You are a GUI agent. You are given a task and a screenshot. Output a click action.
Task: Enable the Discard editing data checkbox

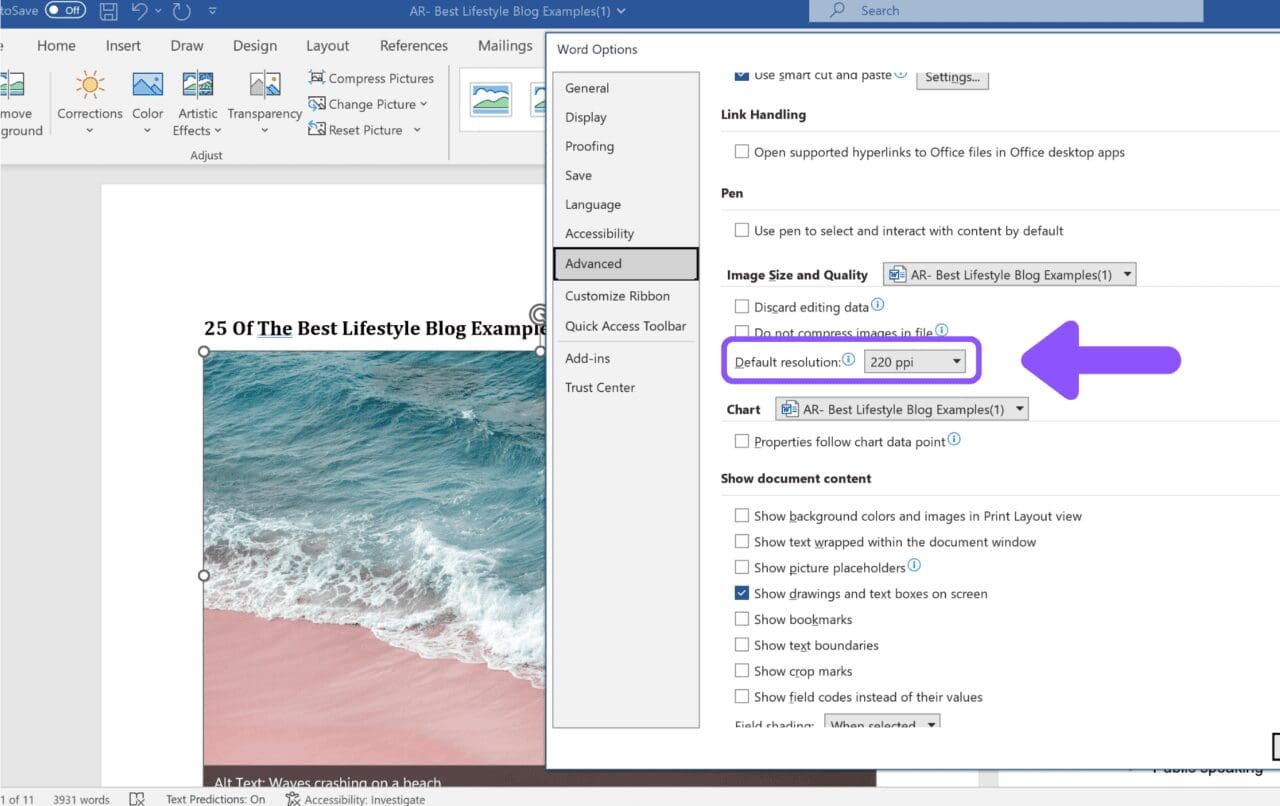click(x=742, y=307)
